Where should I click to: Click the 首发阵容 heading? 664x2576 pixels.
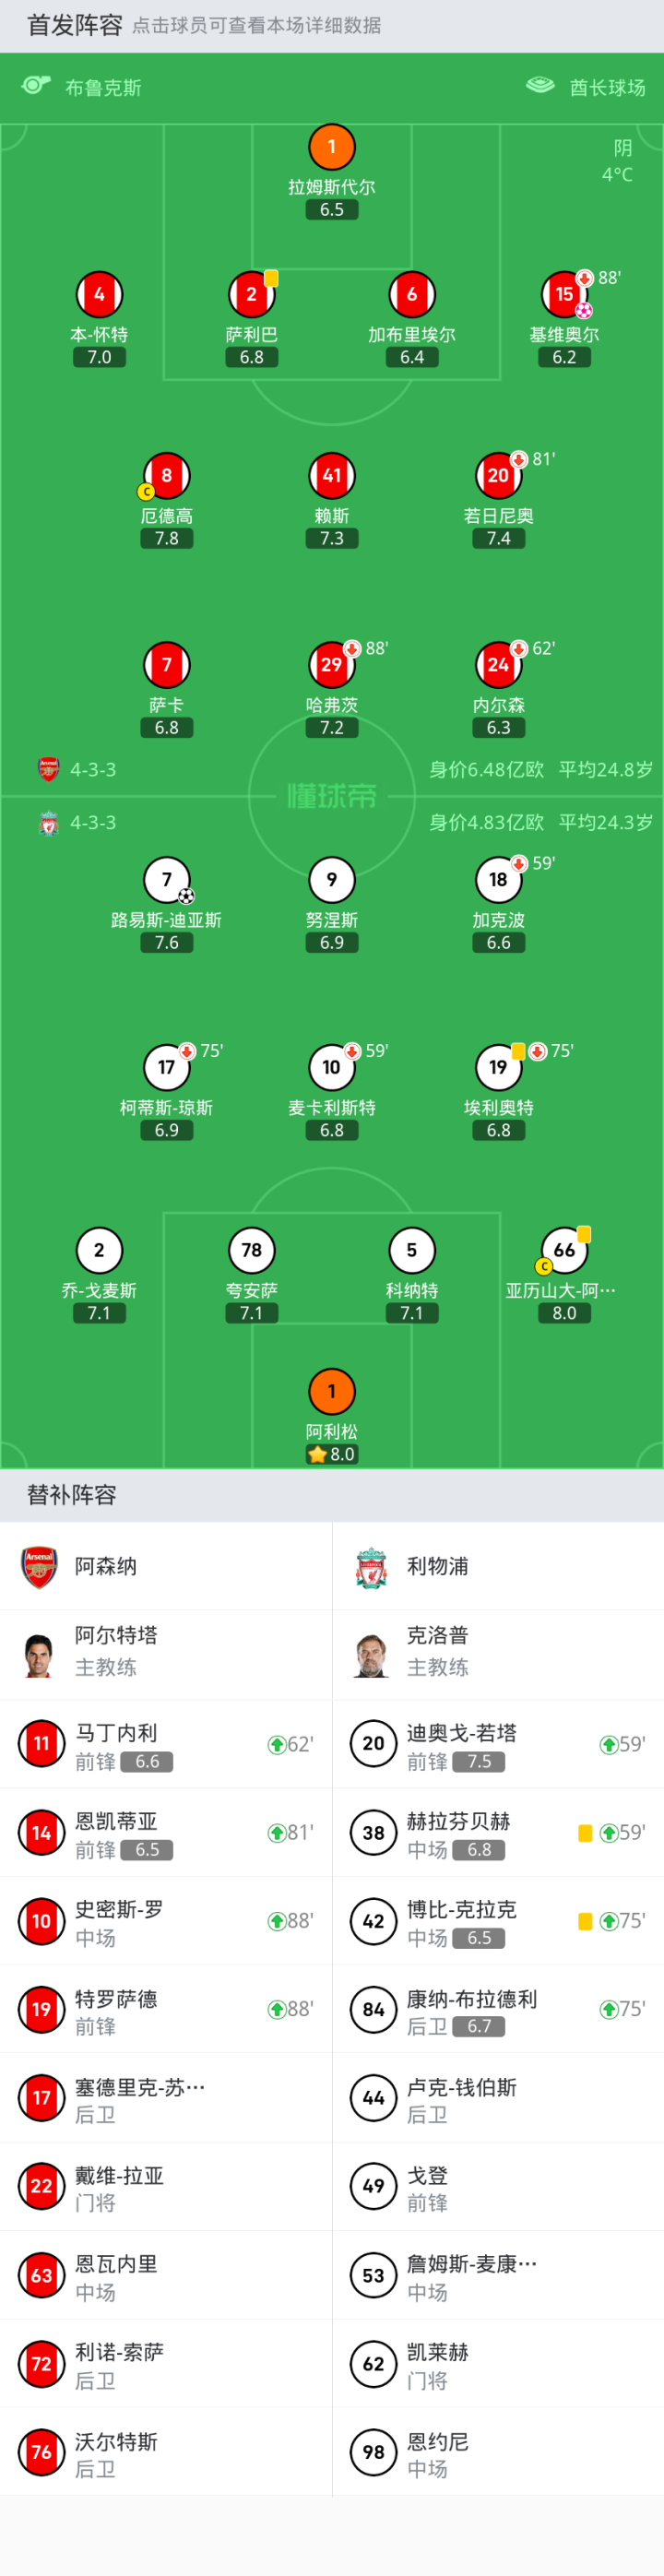[74, 25]
